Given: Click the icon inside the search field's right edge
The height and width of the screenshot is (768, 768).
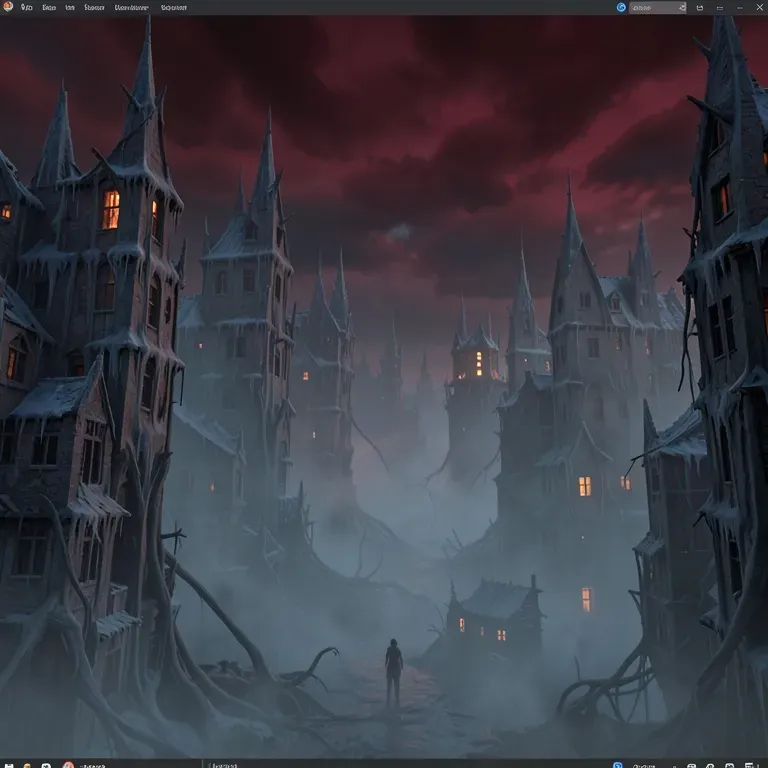Looking at the screenshot, I should (x=682, y=7).
